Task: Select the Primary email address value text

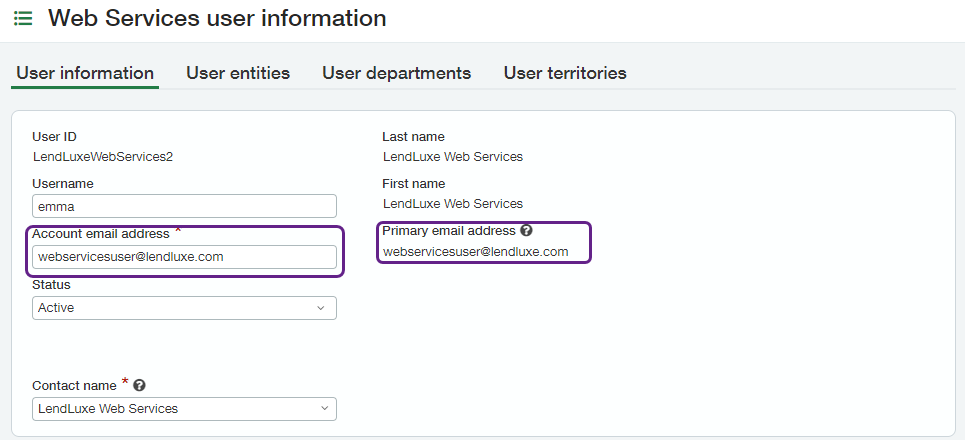Action: (475, 252)
